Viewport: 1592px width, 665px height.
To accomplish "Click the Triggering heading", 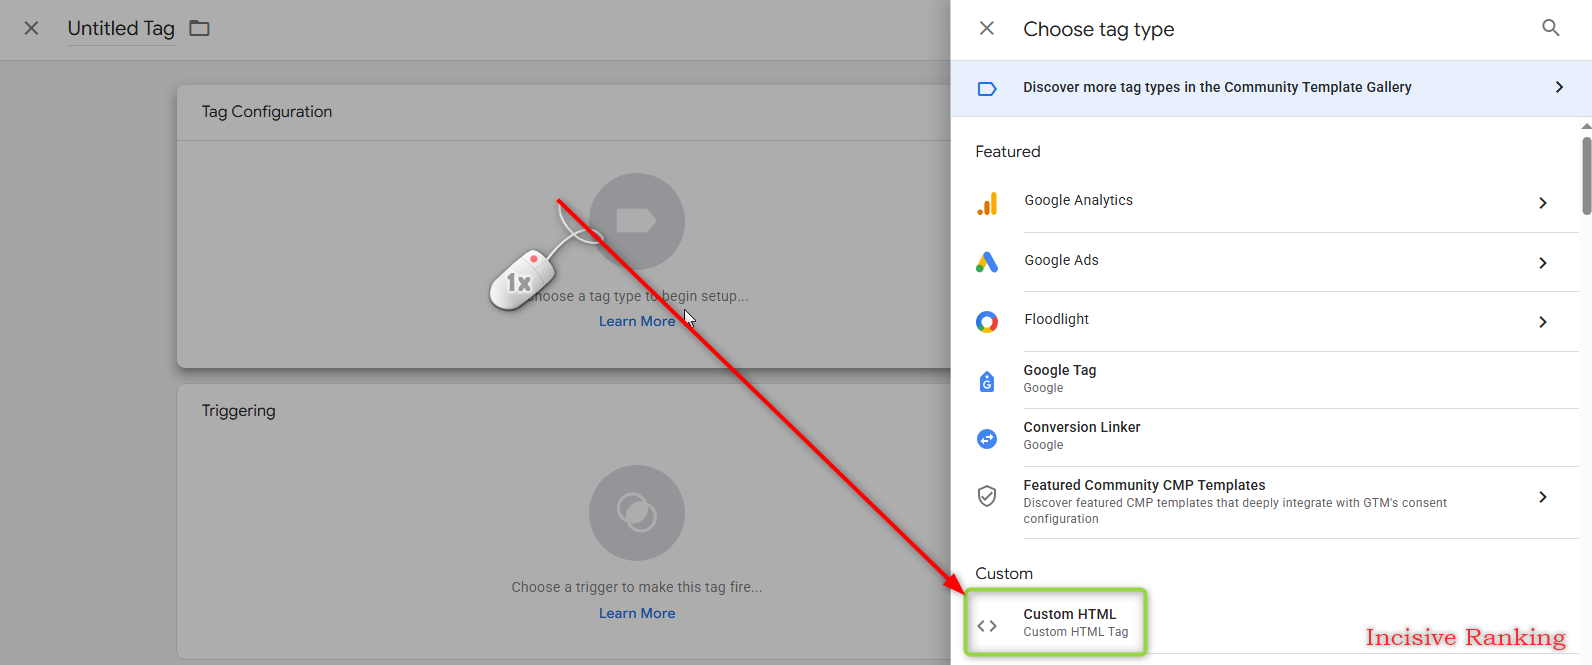I will (x=238, y=411).
